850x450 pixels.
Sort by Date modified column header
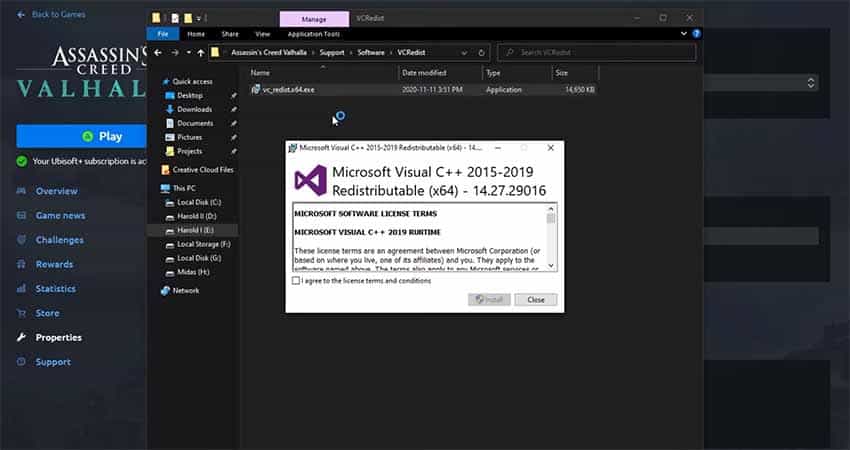click(440, 73)
